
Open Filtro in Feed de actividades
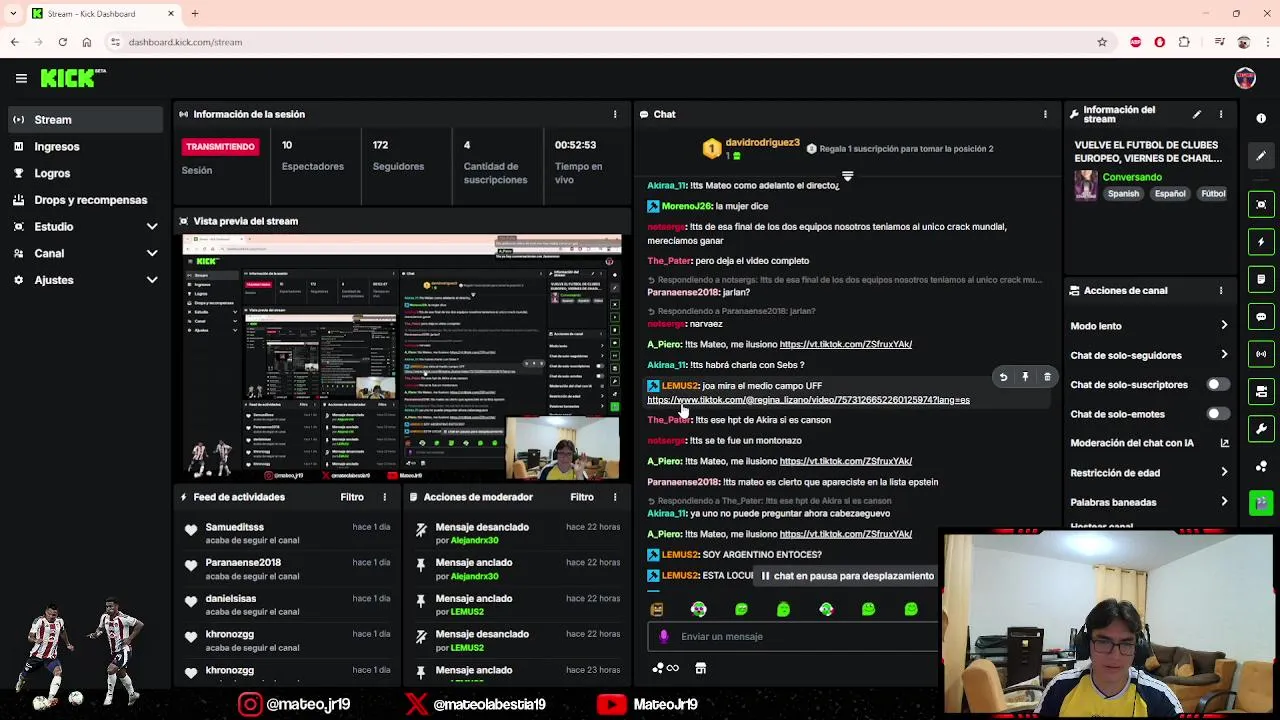pos(352,497)
